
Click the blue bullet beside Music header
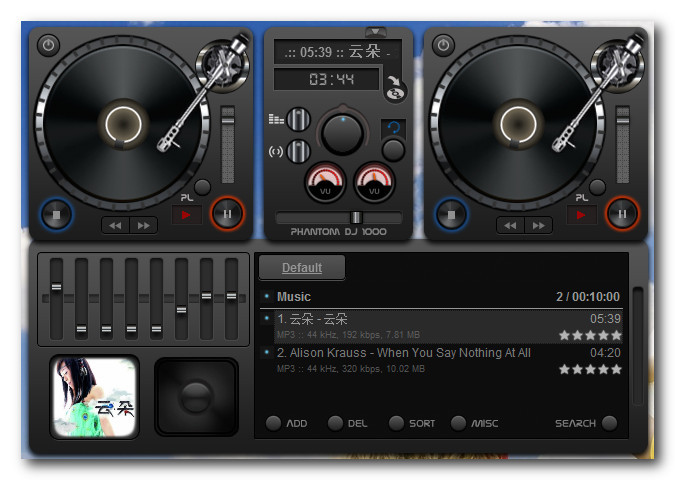coord(267,296)
